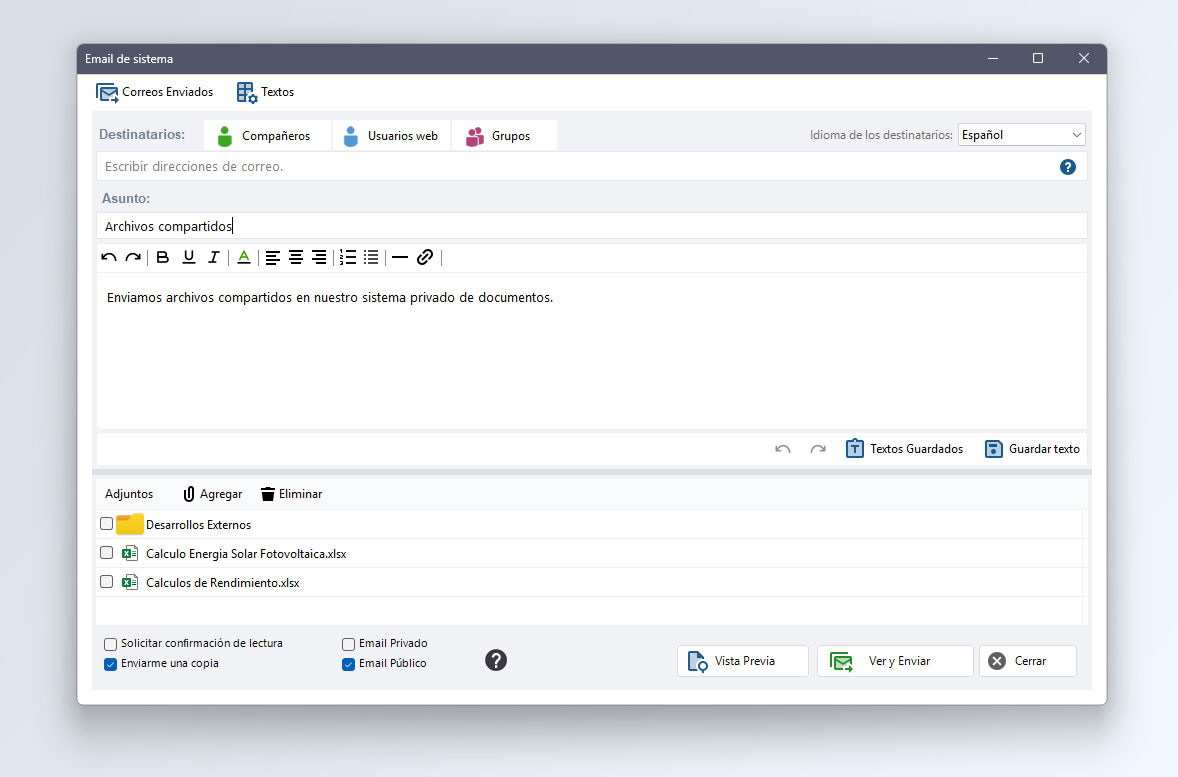1178x777 pixels.
Task: Open the Idioma de los destinatarios dropdown
Action: (x=1021, y=135)
